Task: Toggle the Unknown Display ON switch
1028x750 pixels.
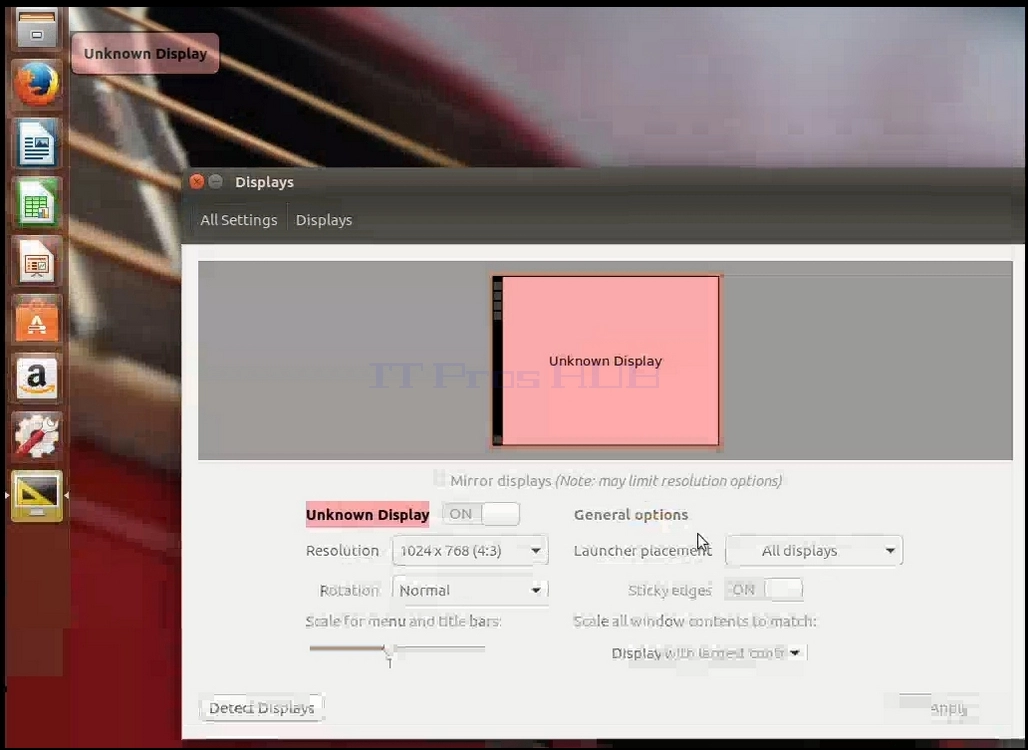Action: point(481,514)
